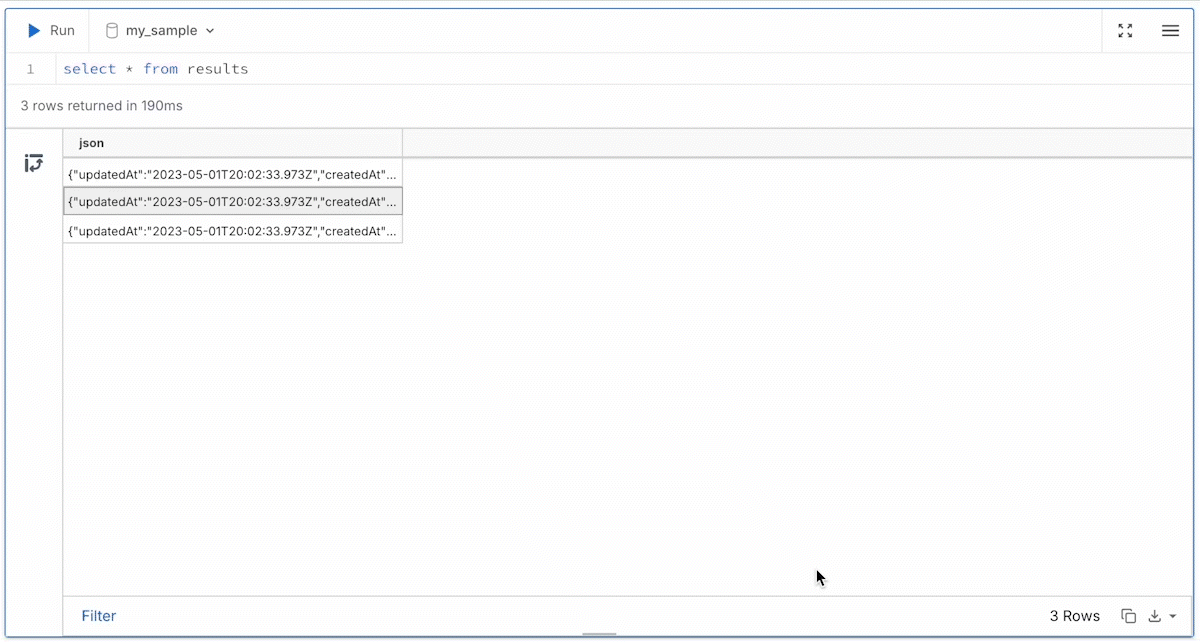Click the 3 Rows count label

click(x=1074, y=616)
